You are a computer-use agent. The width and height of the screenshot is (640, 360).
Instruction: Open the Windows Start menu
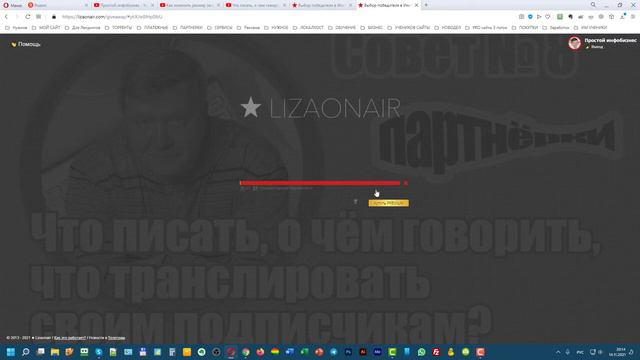(11, 352)
